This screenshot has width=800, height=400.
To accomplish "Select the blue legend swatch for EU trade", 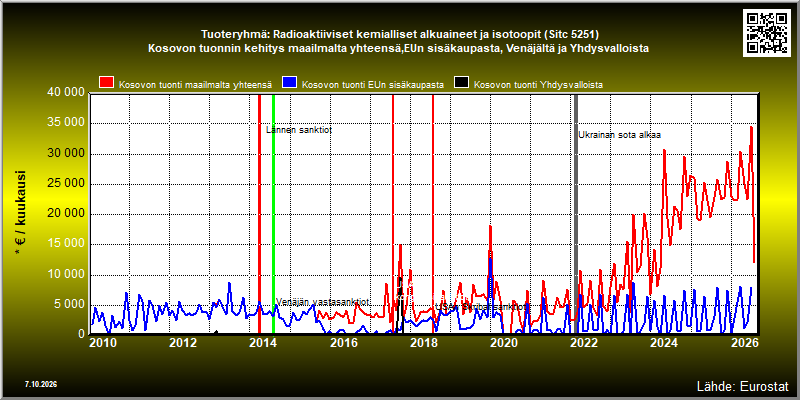I will click(289, 84).
